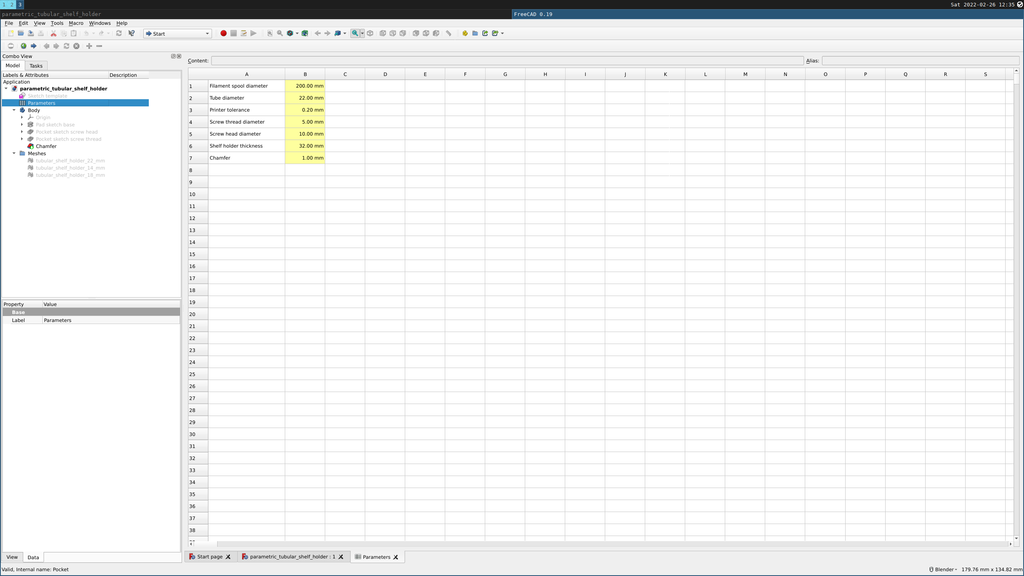Click the Refresh recompute icon

click(119, 33)
